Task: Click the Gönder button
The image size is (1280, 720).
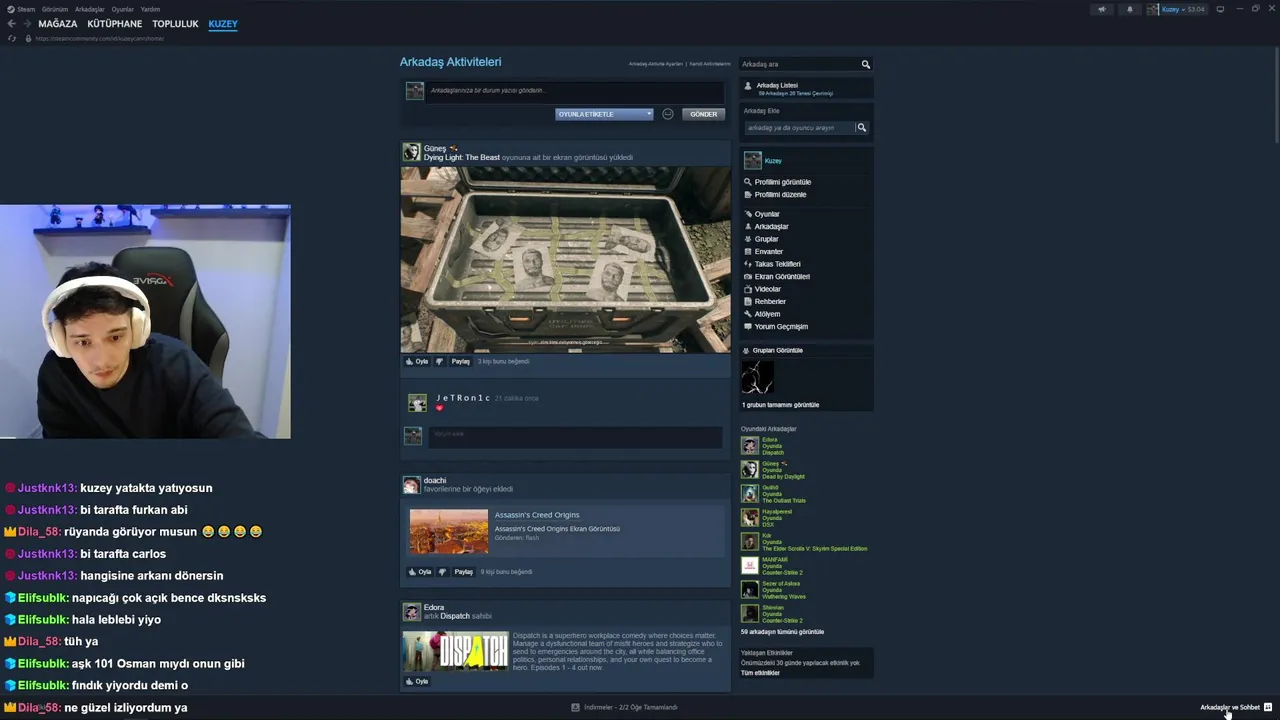Action: click(x=703, y=114)
